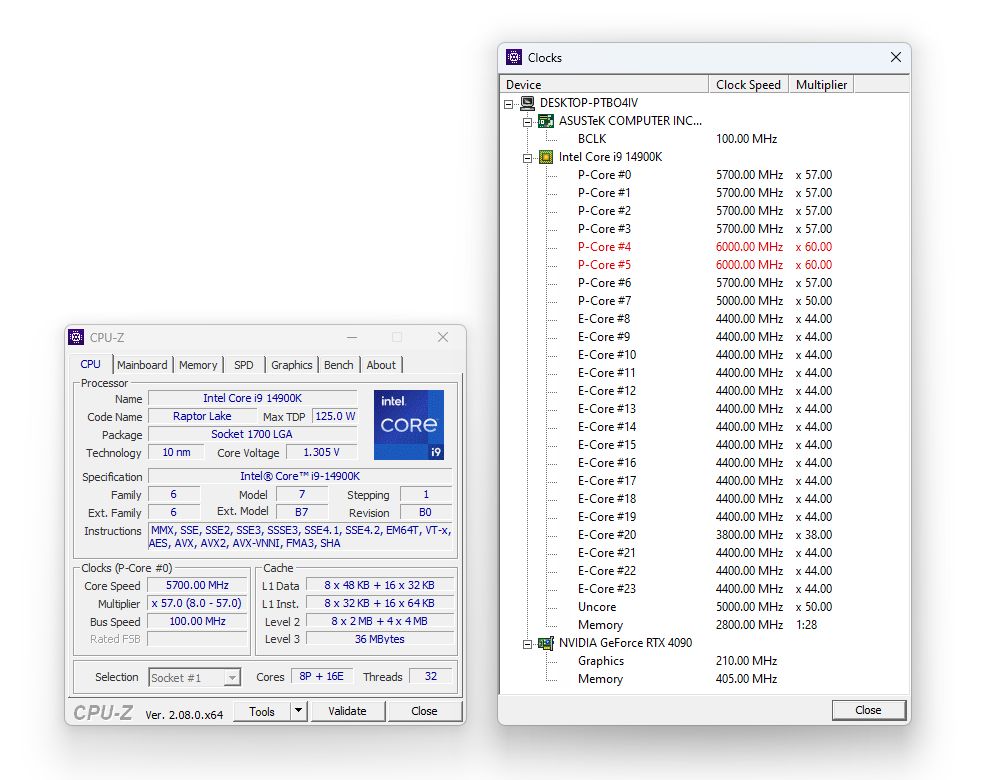Click the Clocks window title bar icon
This screenshot has height=780, width=1000.
pos(514,57)
